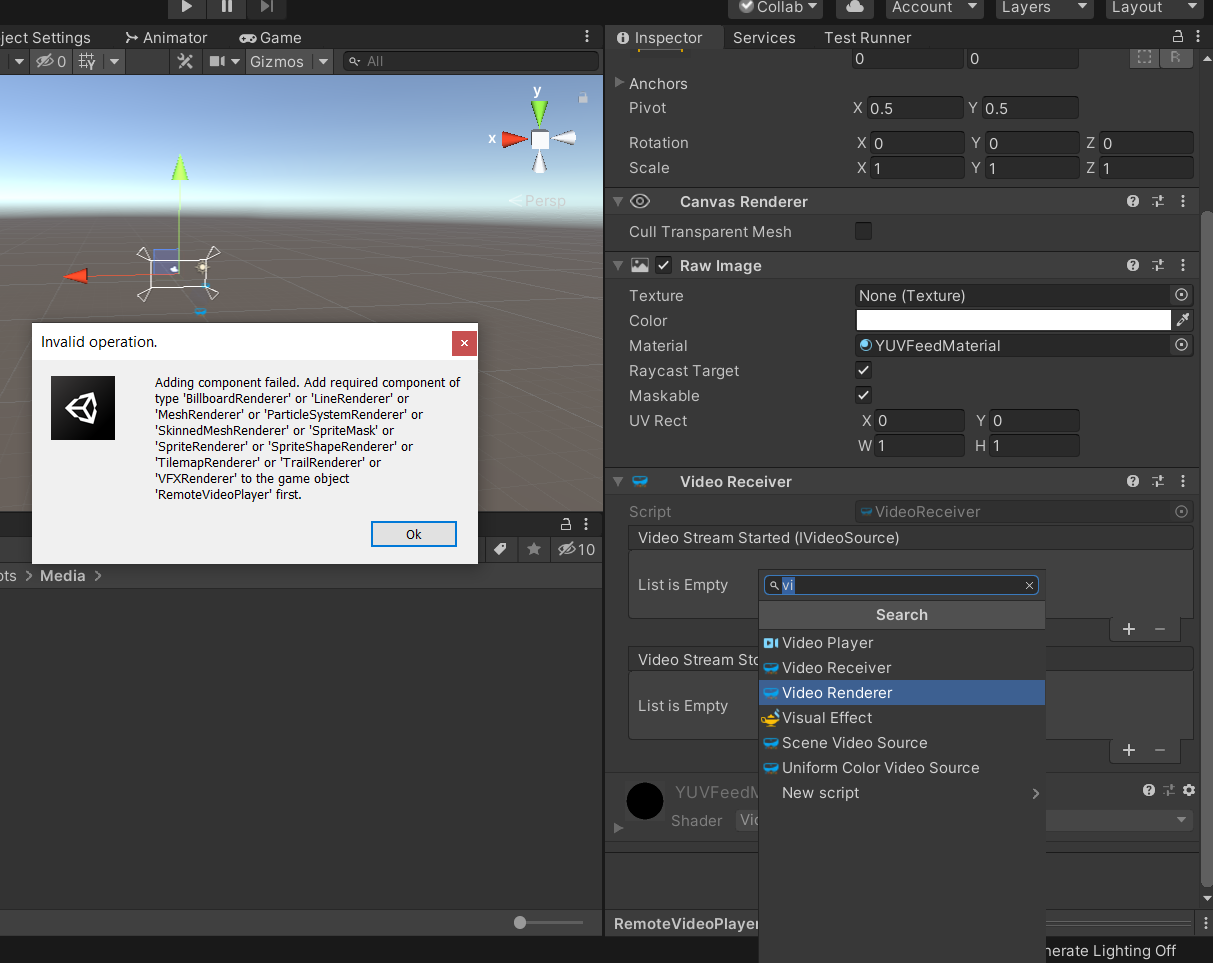Toggle the Raycast Target checkbox
Viewport: 1213px width, 963px height.
[864, 370]
